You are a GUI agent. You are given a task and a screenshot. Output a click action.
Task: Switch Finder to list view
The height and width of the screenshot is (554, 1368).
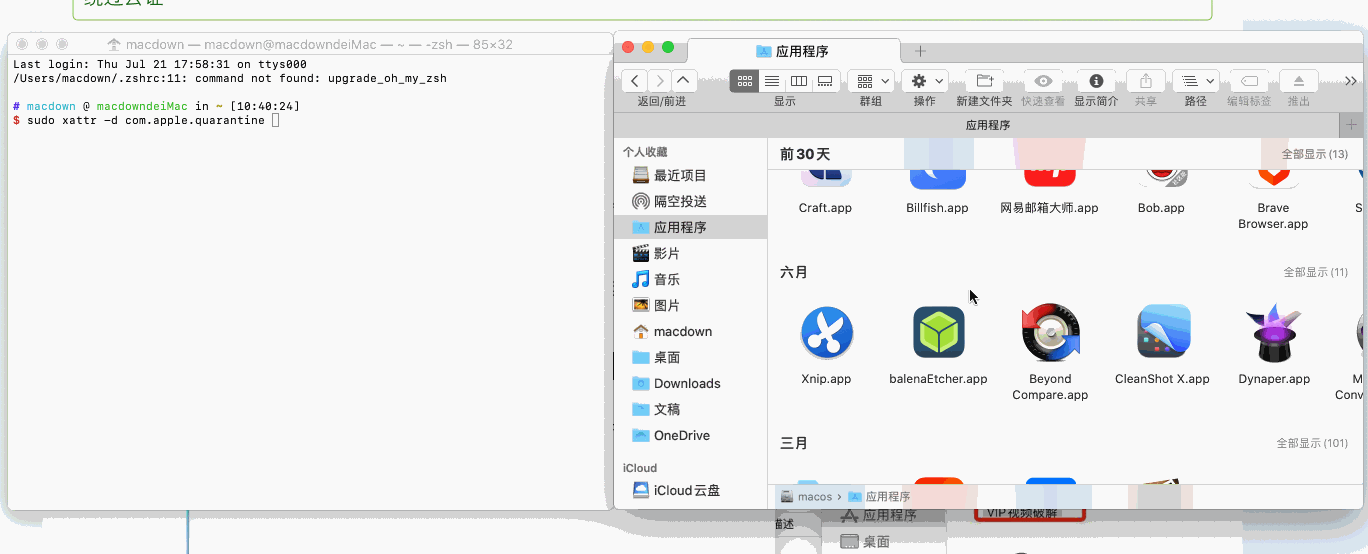[x=771, y=81]
